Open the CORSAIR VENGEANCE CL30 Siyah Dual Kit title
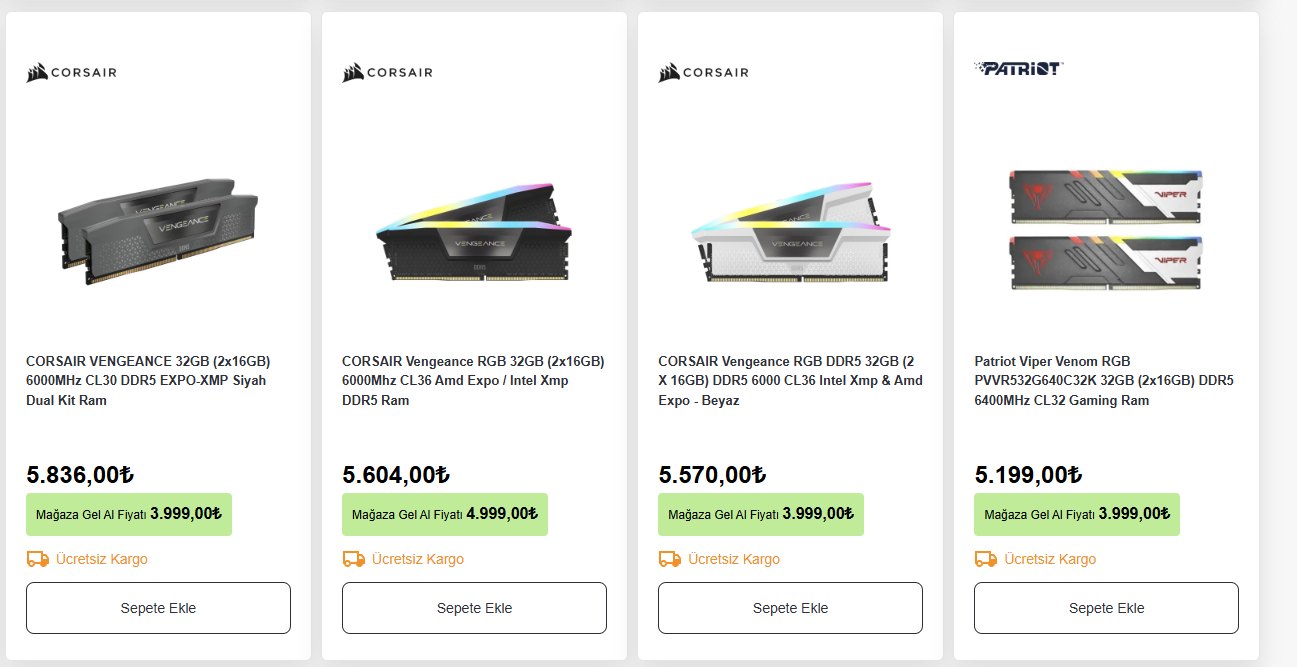 [148, 381]
